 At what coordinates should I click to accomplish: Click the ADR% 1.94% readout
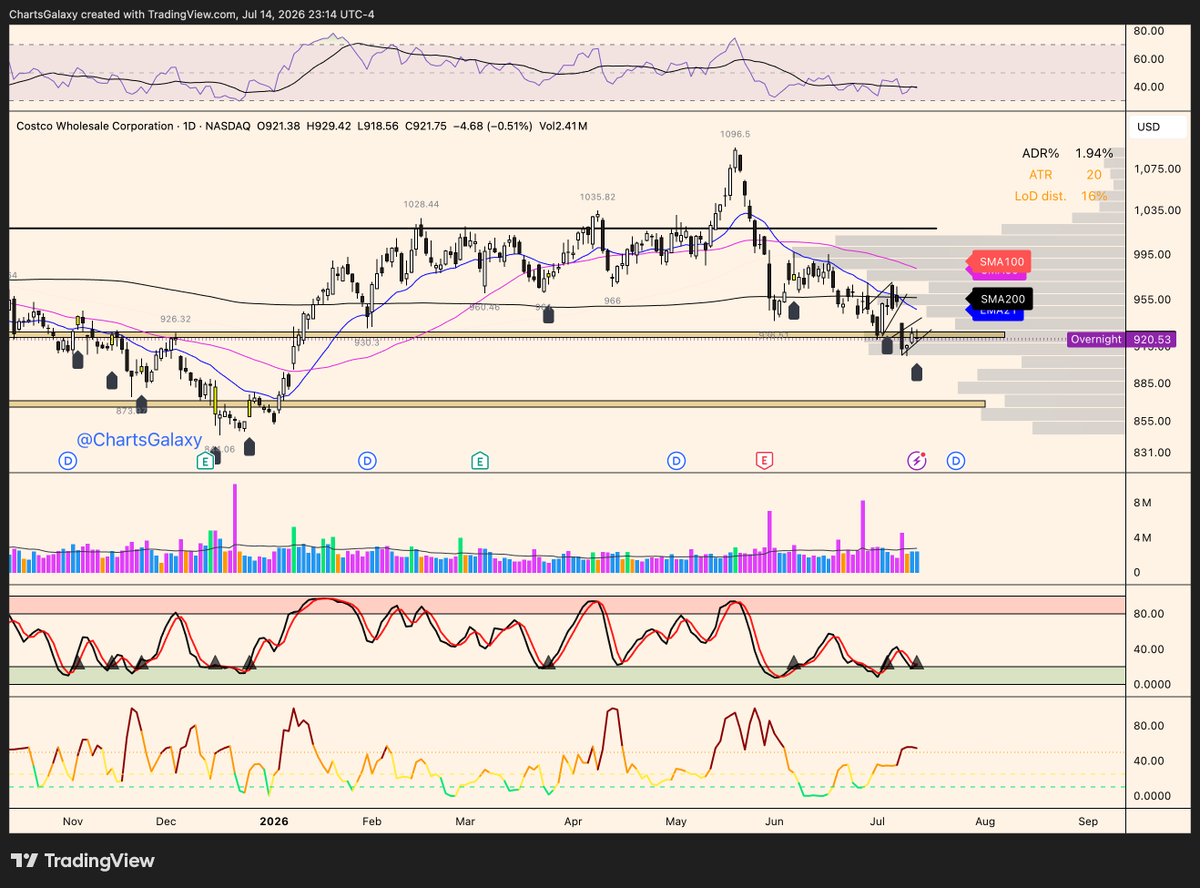[1067, 153]
